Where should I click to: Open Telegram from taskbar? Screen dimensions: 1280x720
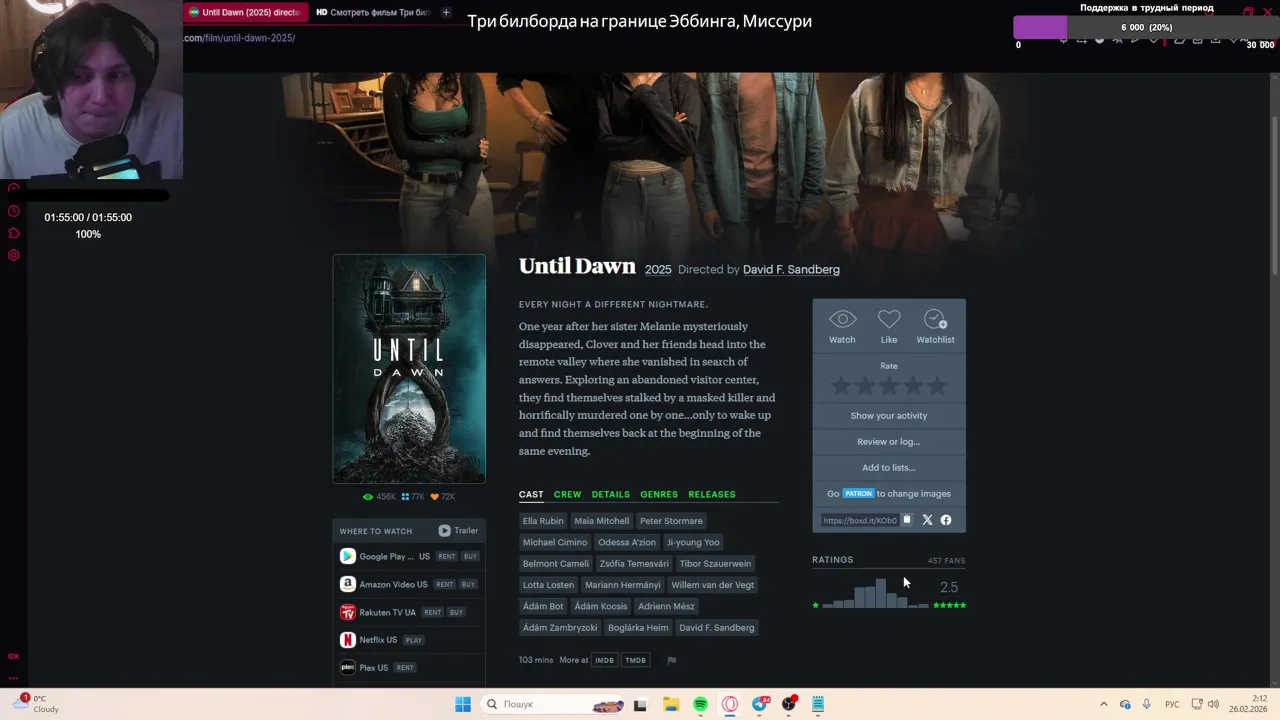760,704
